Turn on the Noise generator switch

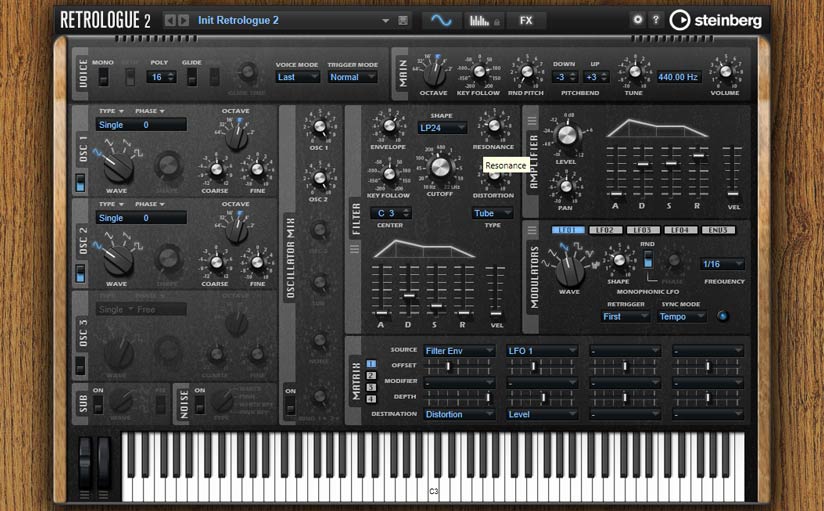[199, 404]
